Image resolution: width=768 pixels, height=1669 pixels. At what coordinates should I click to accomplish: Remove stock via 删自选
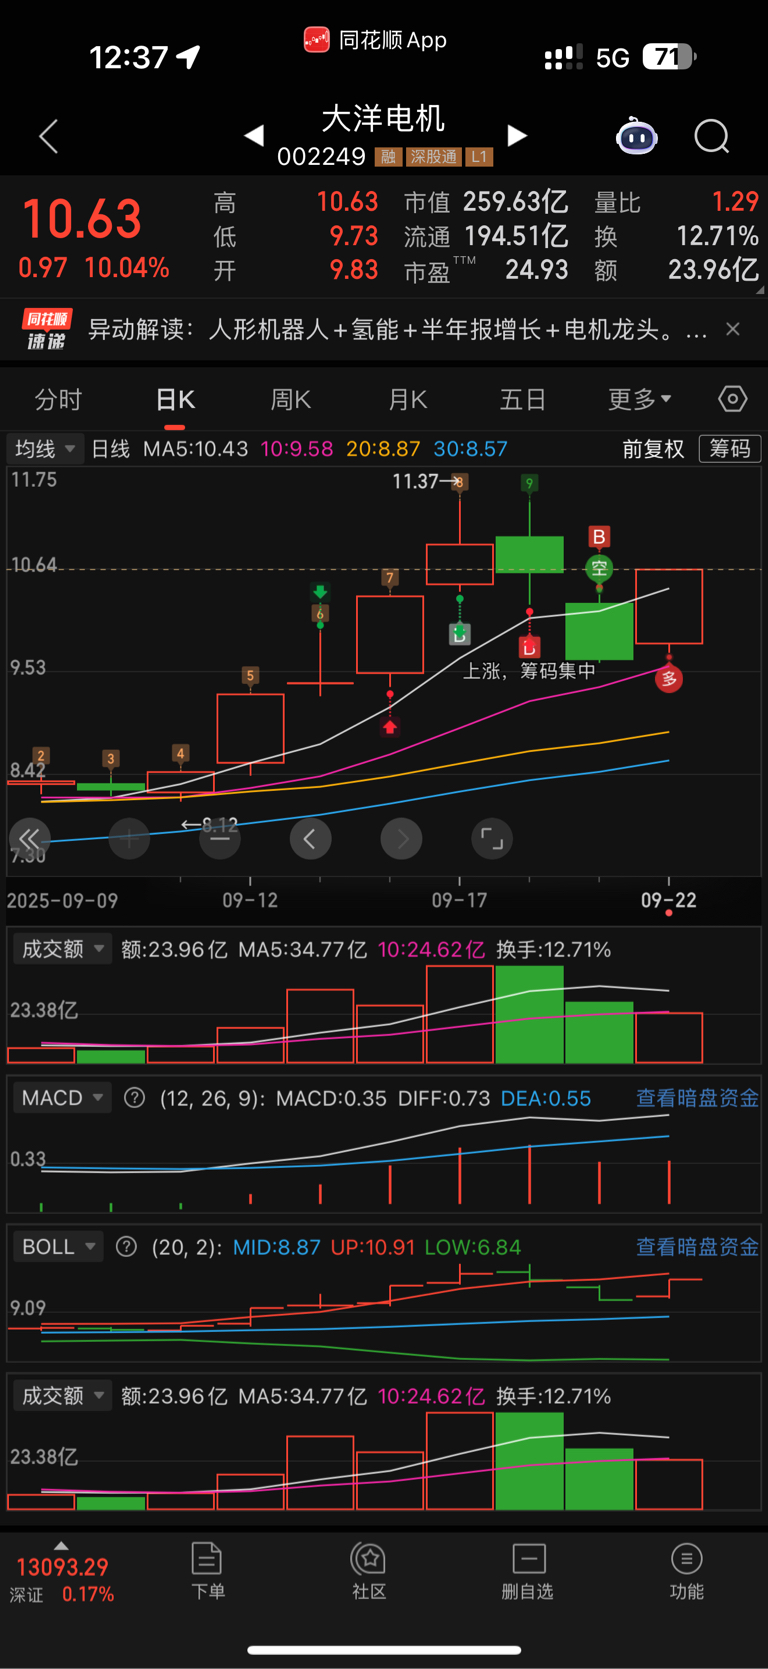tap(528, 1570)
